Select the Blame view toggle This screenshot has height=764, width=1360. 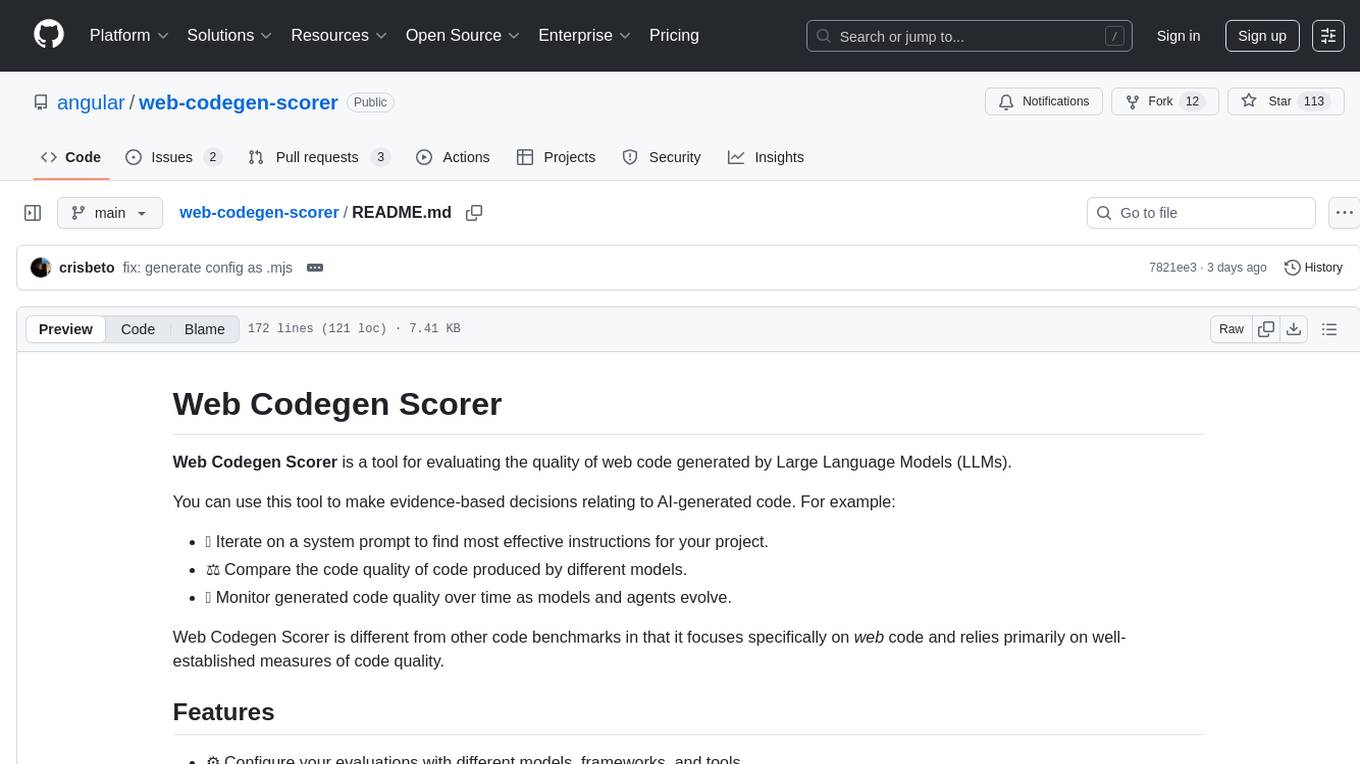point(204,329)
